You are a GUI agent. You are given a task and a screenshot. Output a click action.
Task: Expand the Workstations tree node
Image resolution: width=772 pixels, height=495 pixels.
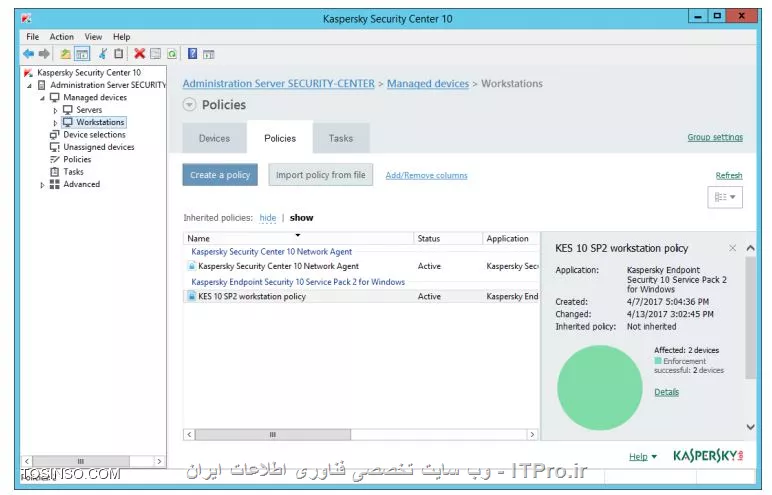[55, 123]
